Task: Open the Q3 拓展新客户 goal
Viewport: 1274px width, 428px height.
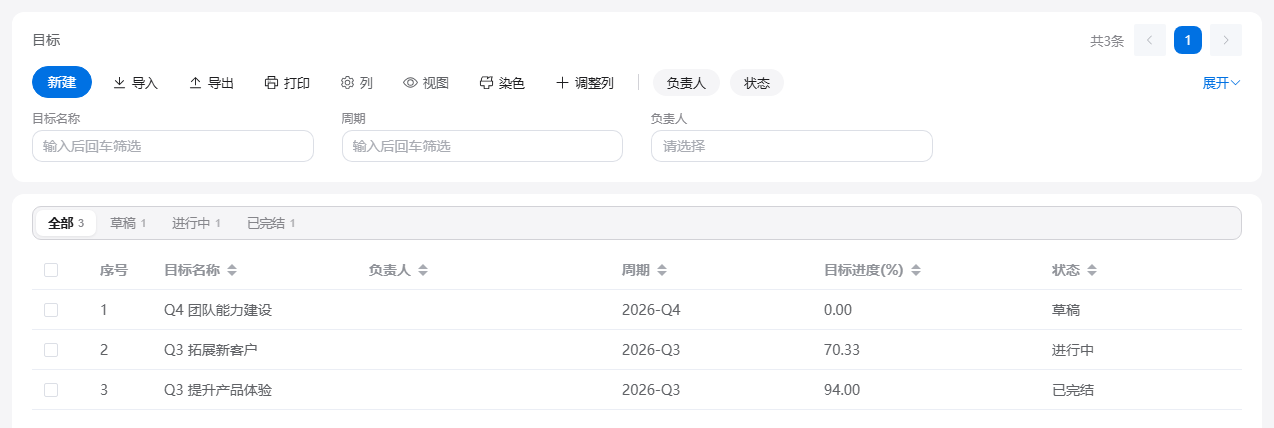Action: [x=211, y=350]
